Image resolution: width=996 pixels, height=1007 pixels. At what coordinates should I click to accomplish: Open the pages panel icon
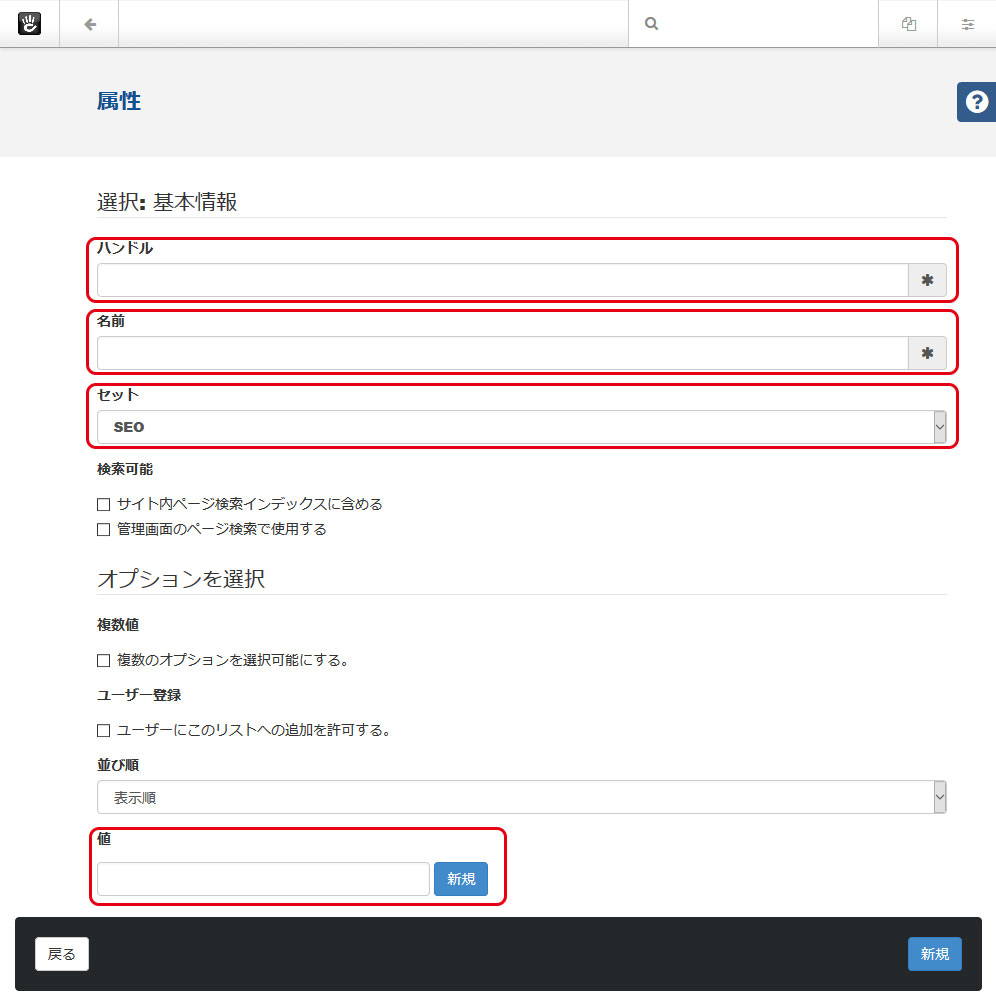[x=909, y=24]
